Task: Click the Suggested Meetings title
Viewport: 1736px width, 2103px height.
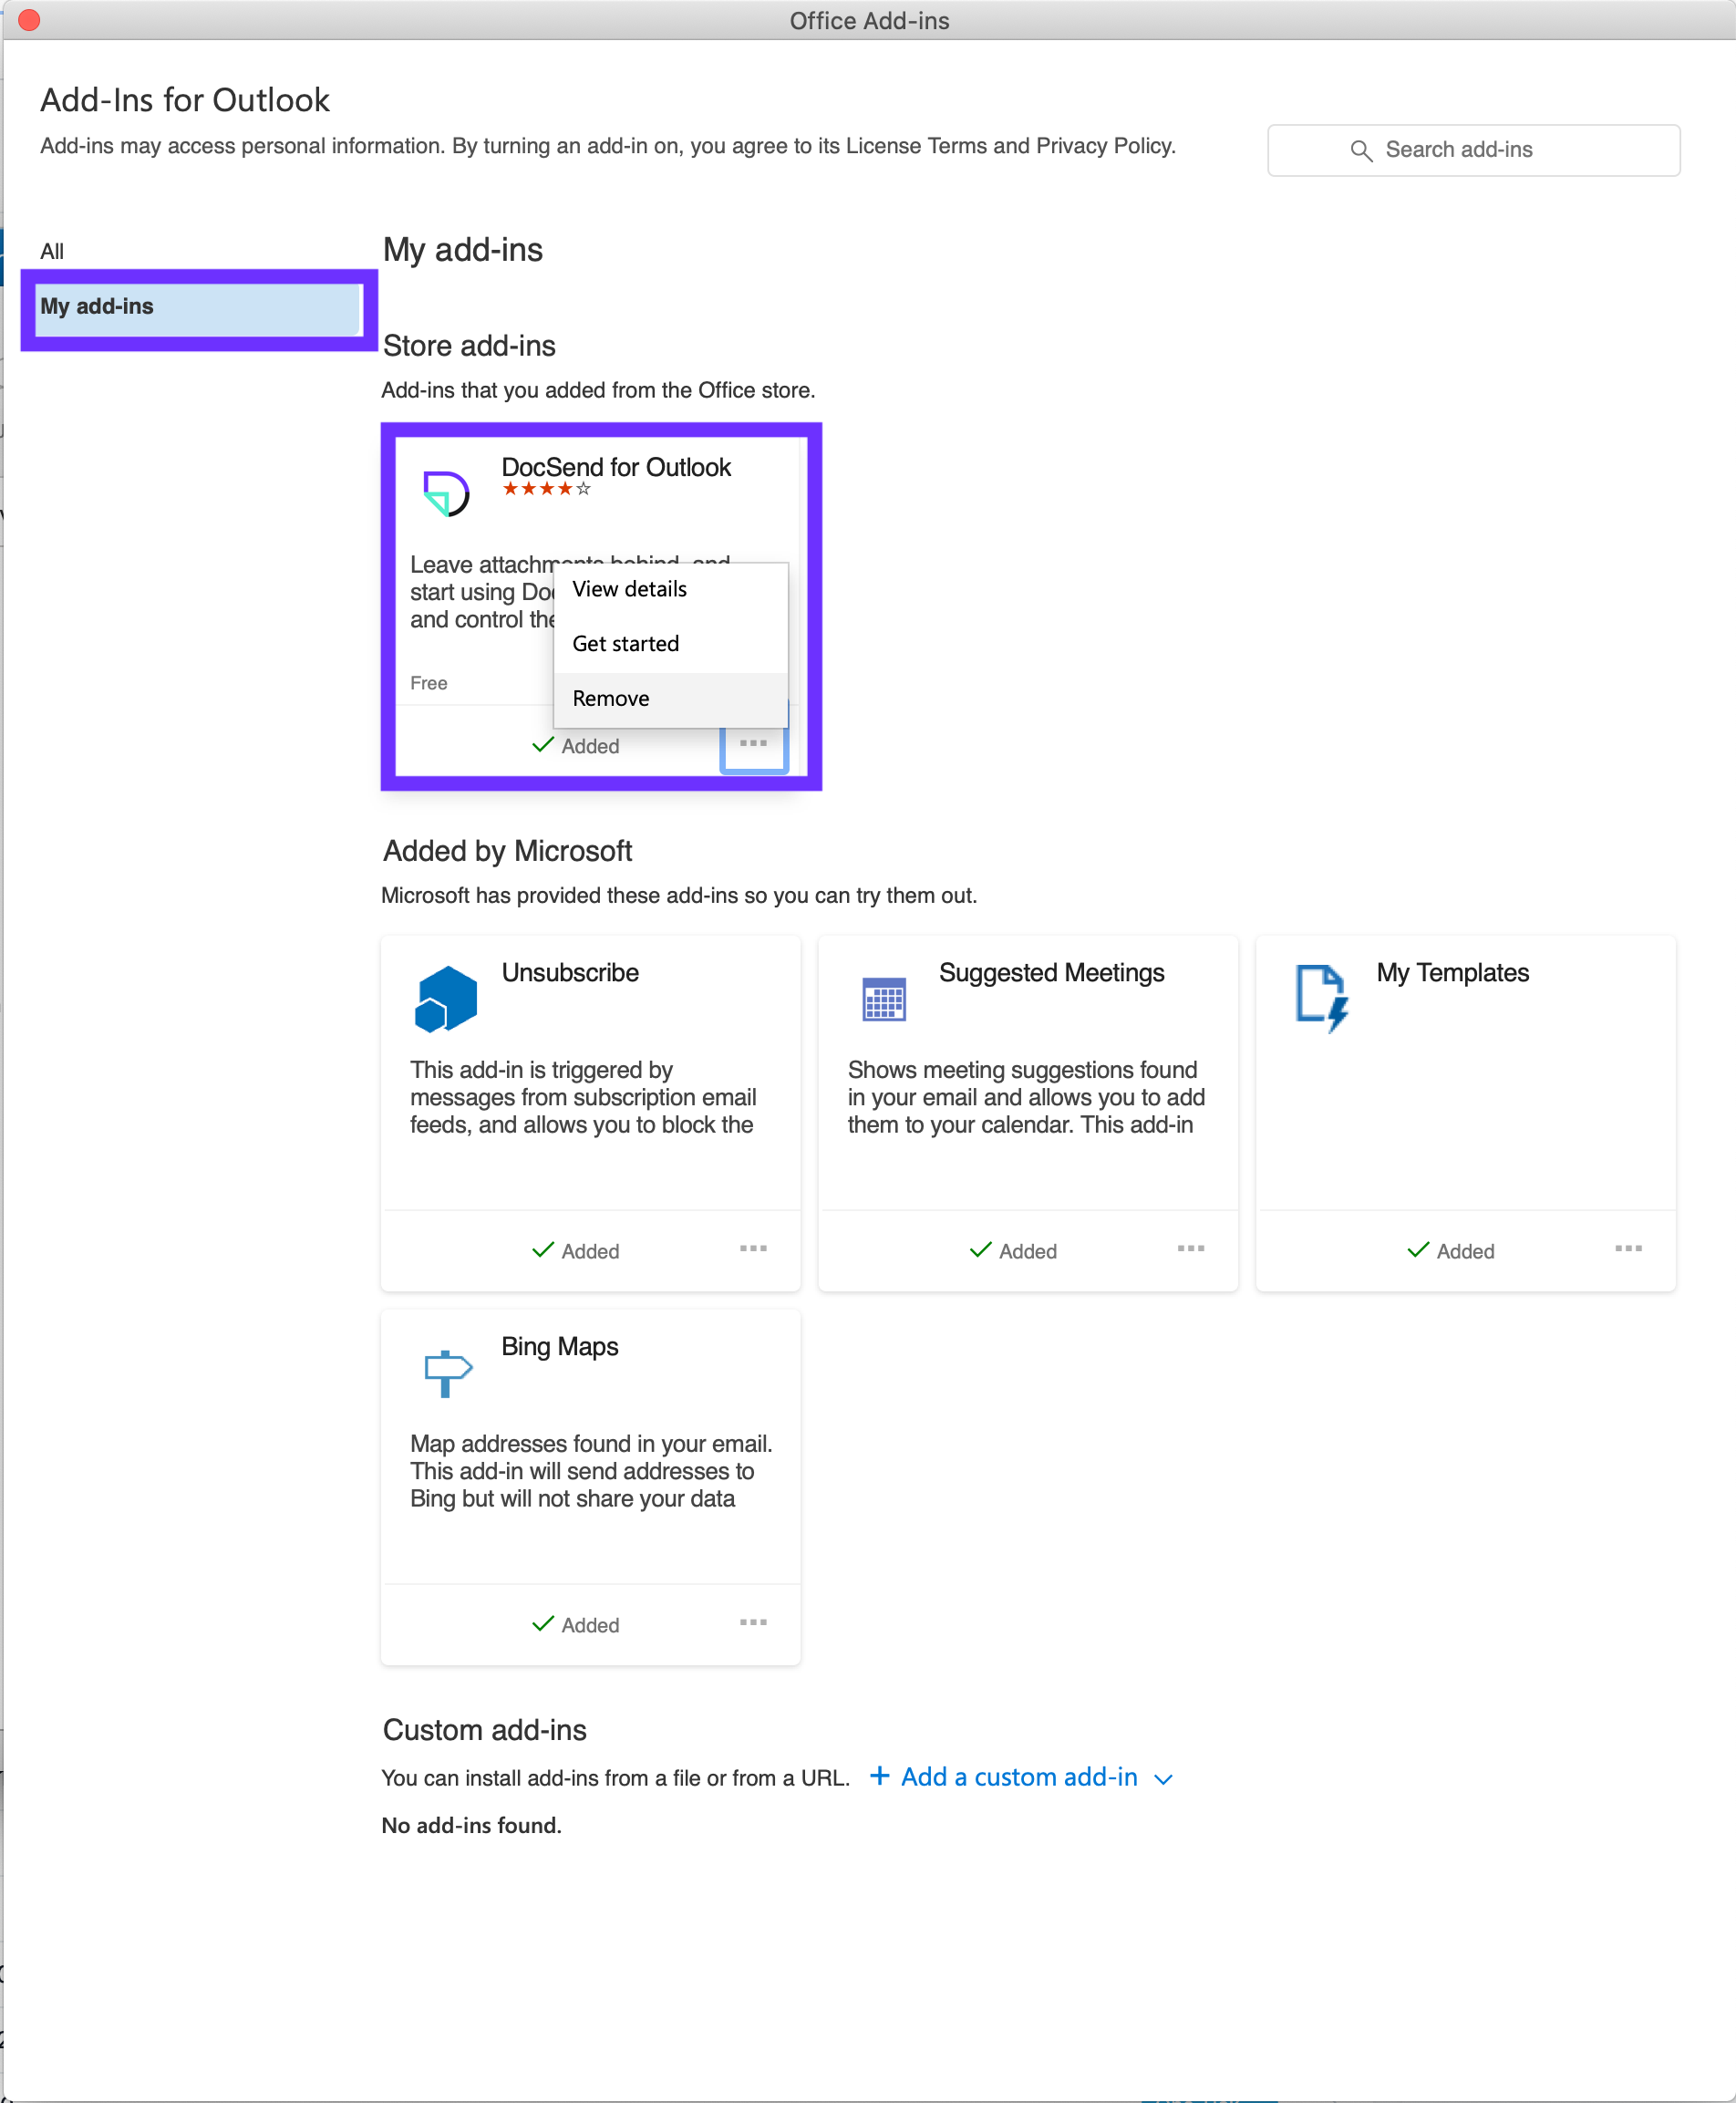Action: [x=1051, y=972]
